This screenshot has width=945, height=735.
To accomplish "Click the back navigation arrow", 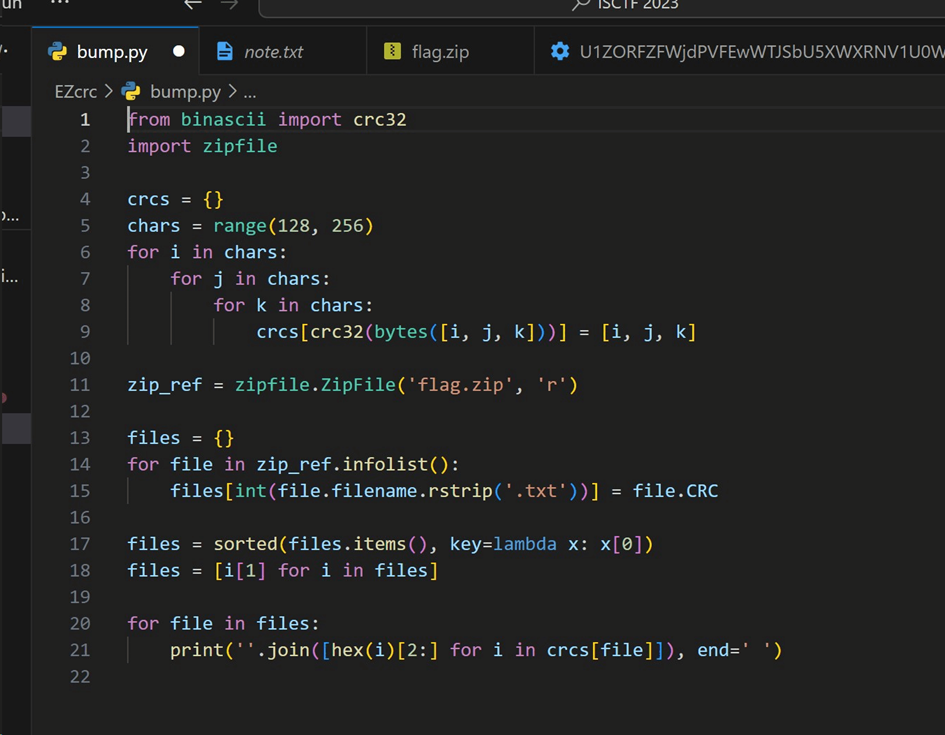I will tap(193, 4).
